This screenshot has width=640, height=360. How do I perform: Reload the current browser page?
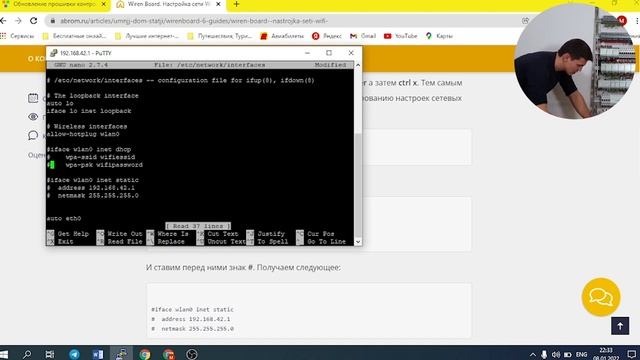tap(33, 21)
